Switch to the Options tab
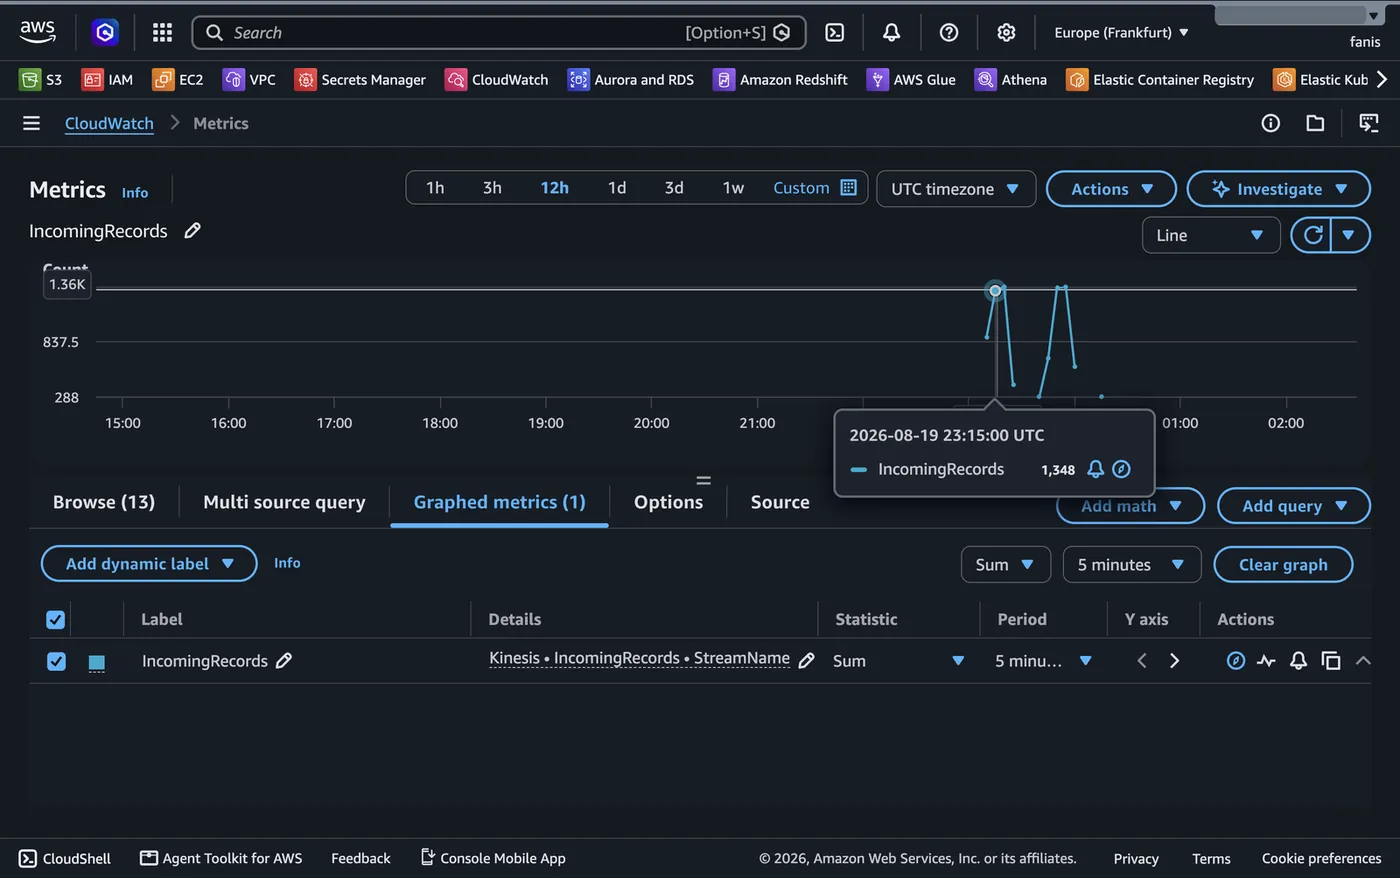The height and width of the screenshot is (878, 1400). click(668, 502)
